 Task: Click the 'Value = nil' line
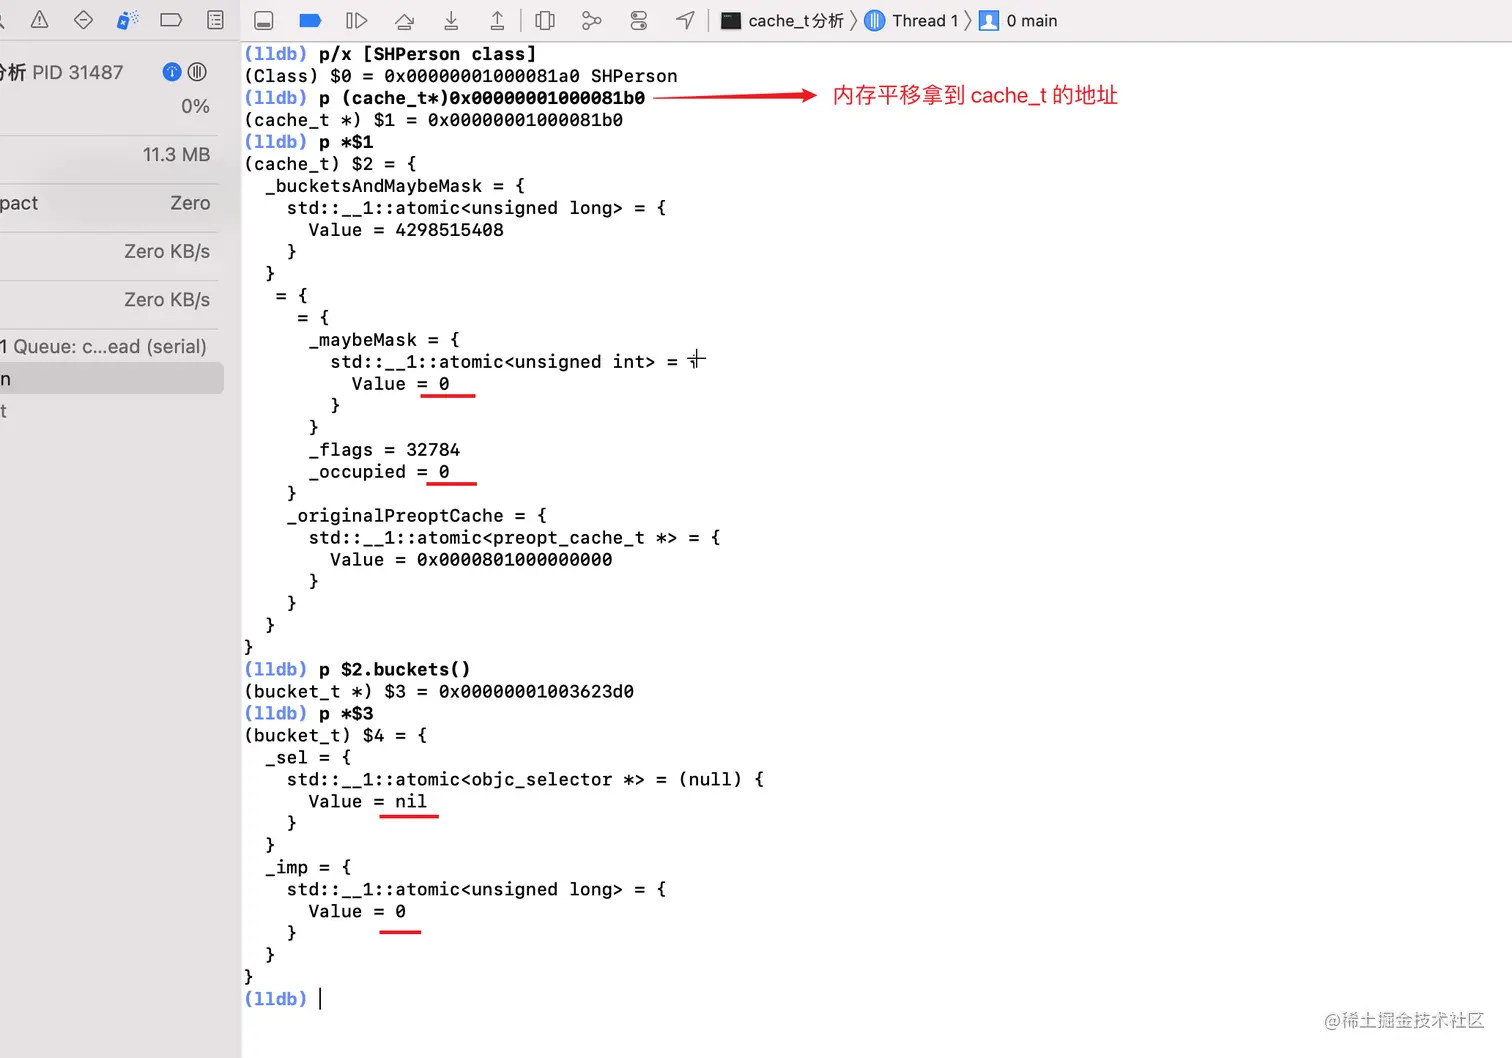tap(367, 802)
